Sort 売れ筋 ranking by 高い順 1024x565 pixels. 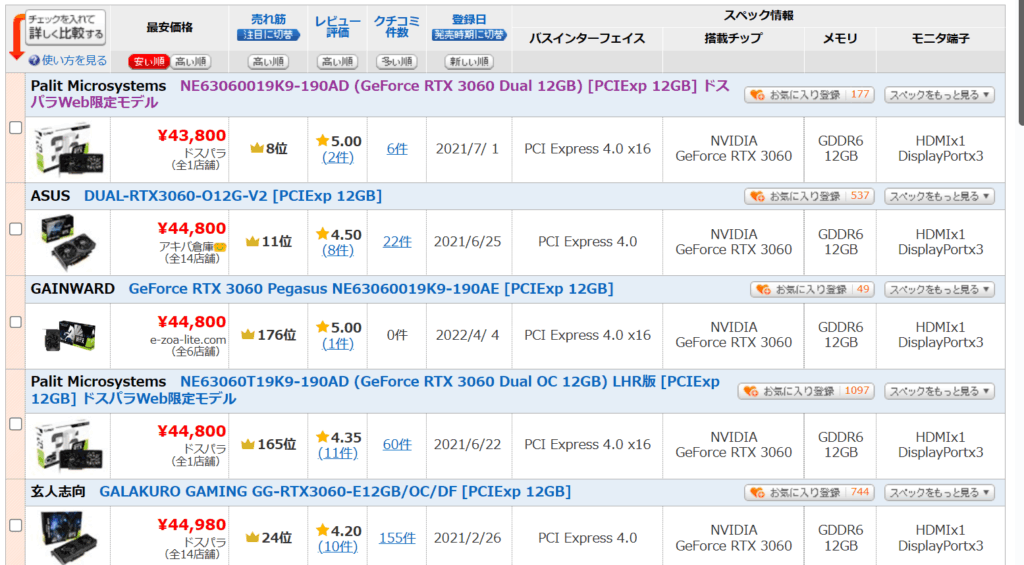tap(268, 61)
